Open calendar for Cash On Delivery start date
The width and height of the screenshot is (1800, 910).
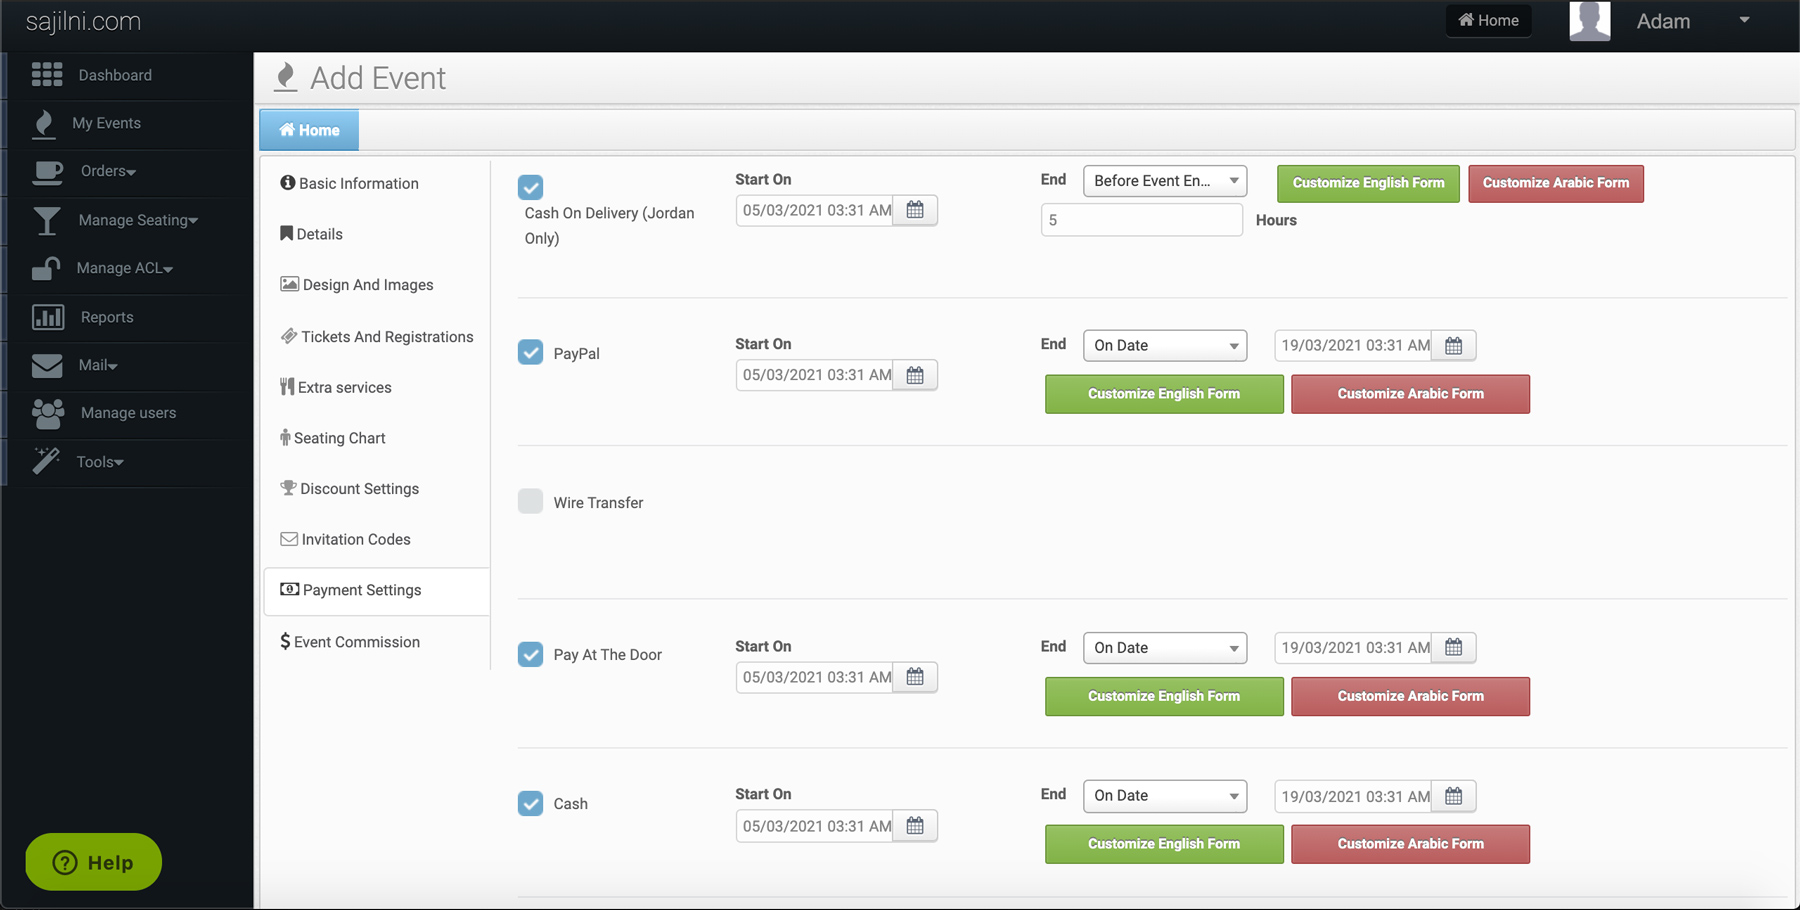point(915,210)
